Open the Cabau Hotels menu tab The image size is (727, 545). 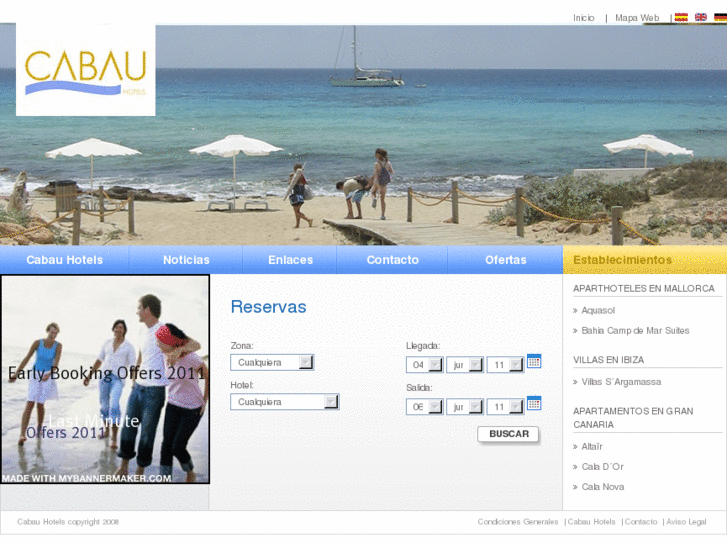(x=64, y=260)
